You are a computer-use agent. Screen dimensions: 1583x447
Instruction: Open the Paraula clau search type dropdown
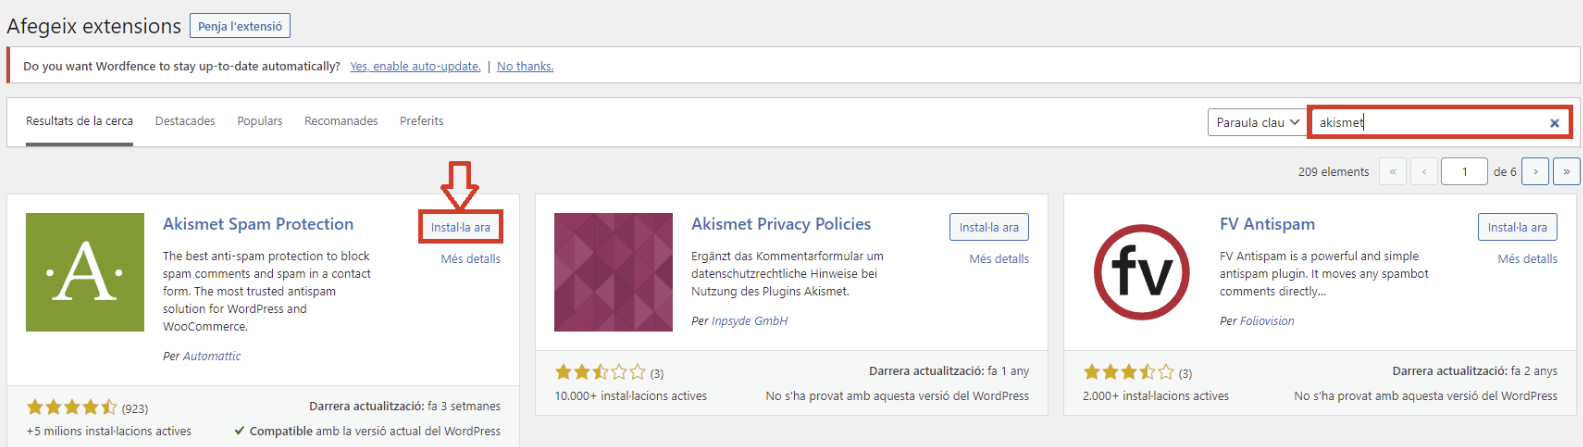1257,122
